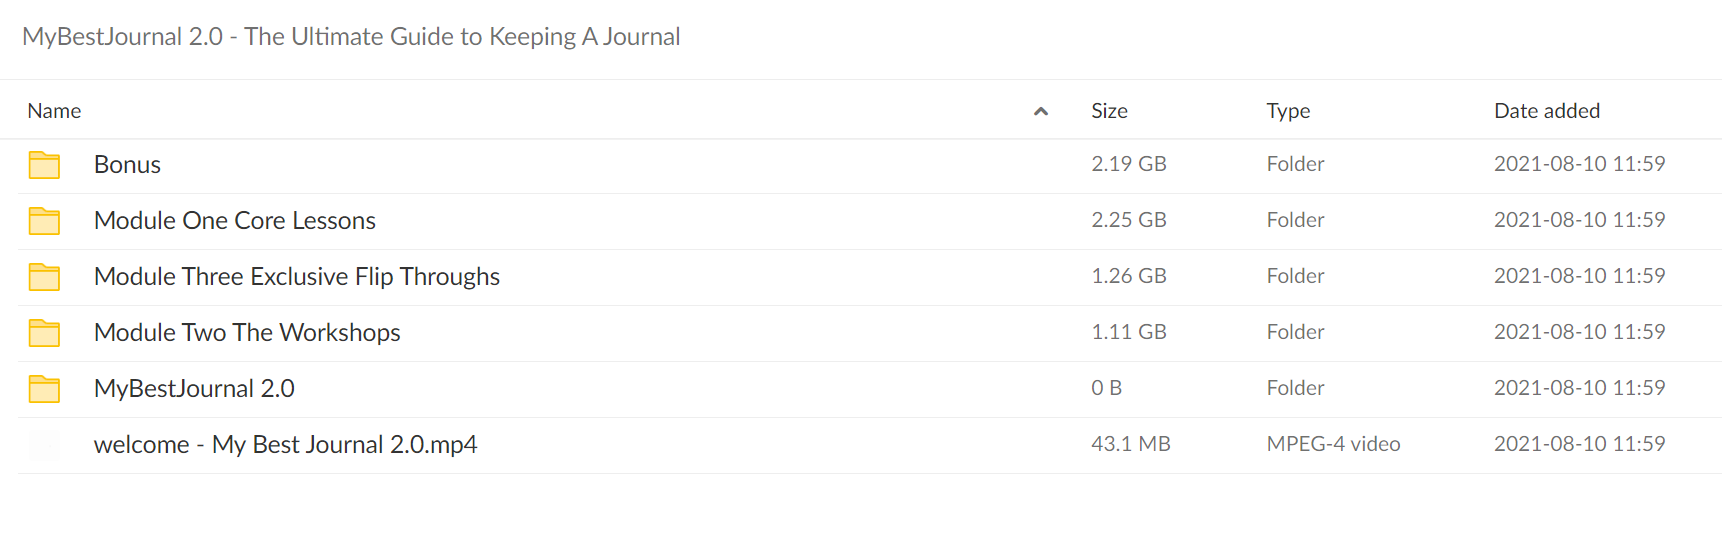1722x540 pixels.
Task: Select the 43.1 MB size cell
Action: (1130, 444)
